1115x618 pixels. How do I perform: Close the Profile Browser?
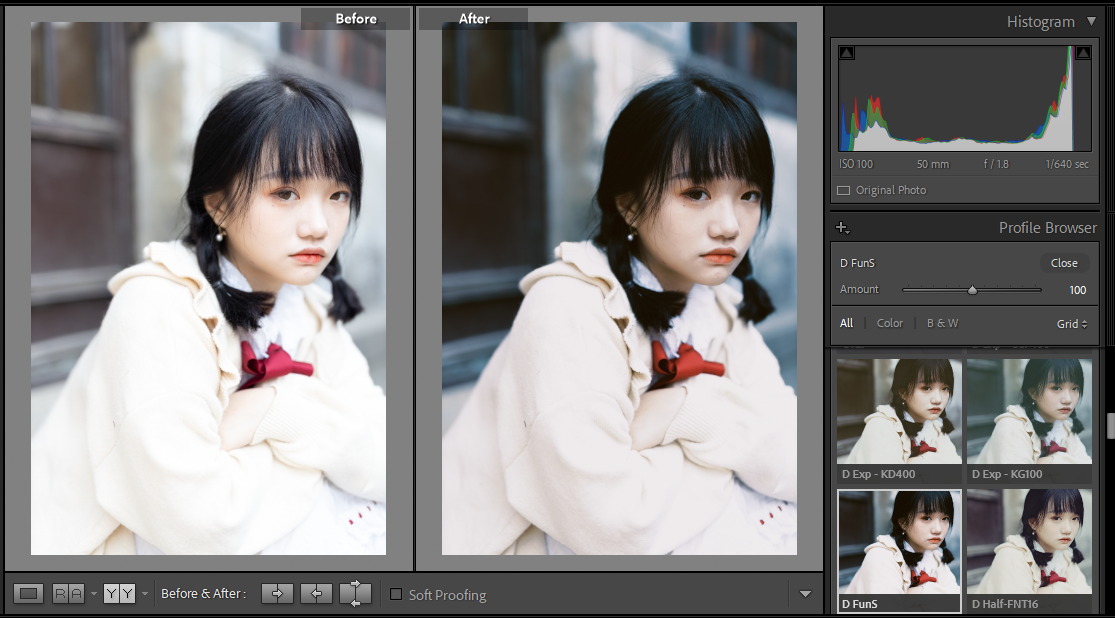tap(1064, 263)
